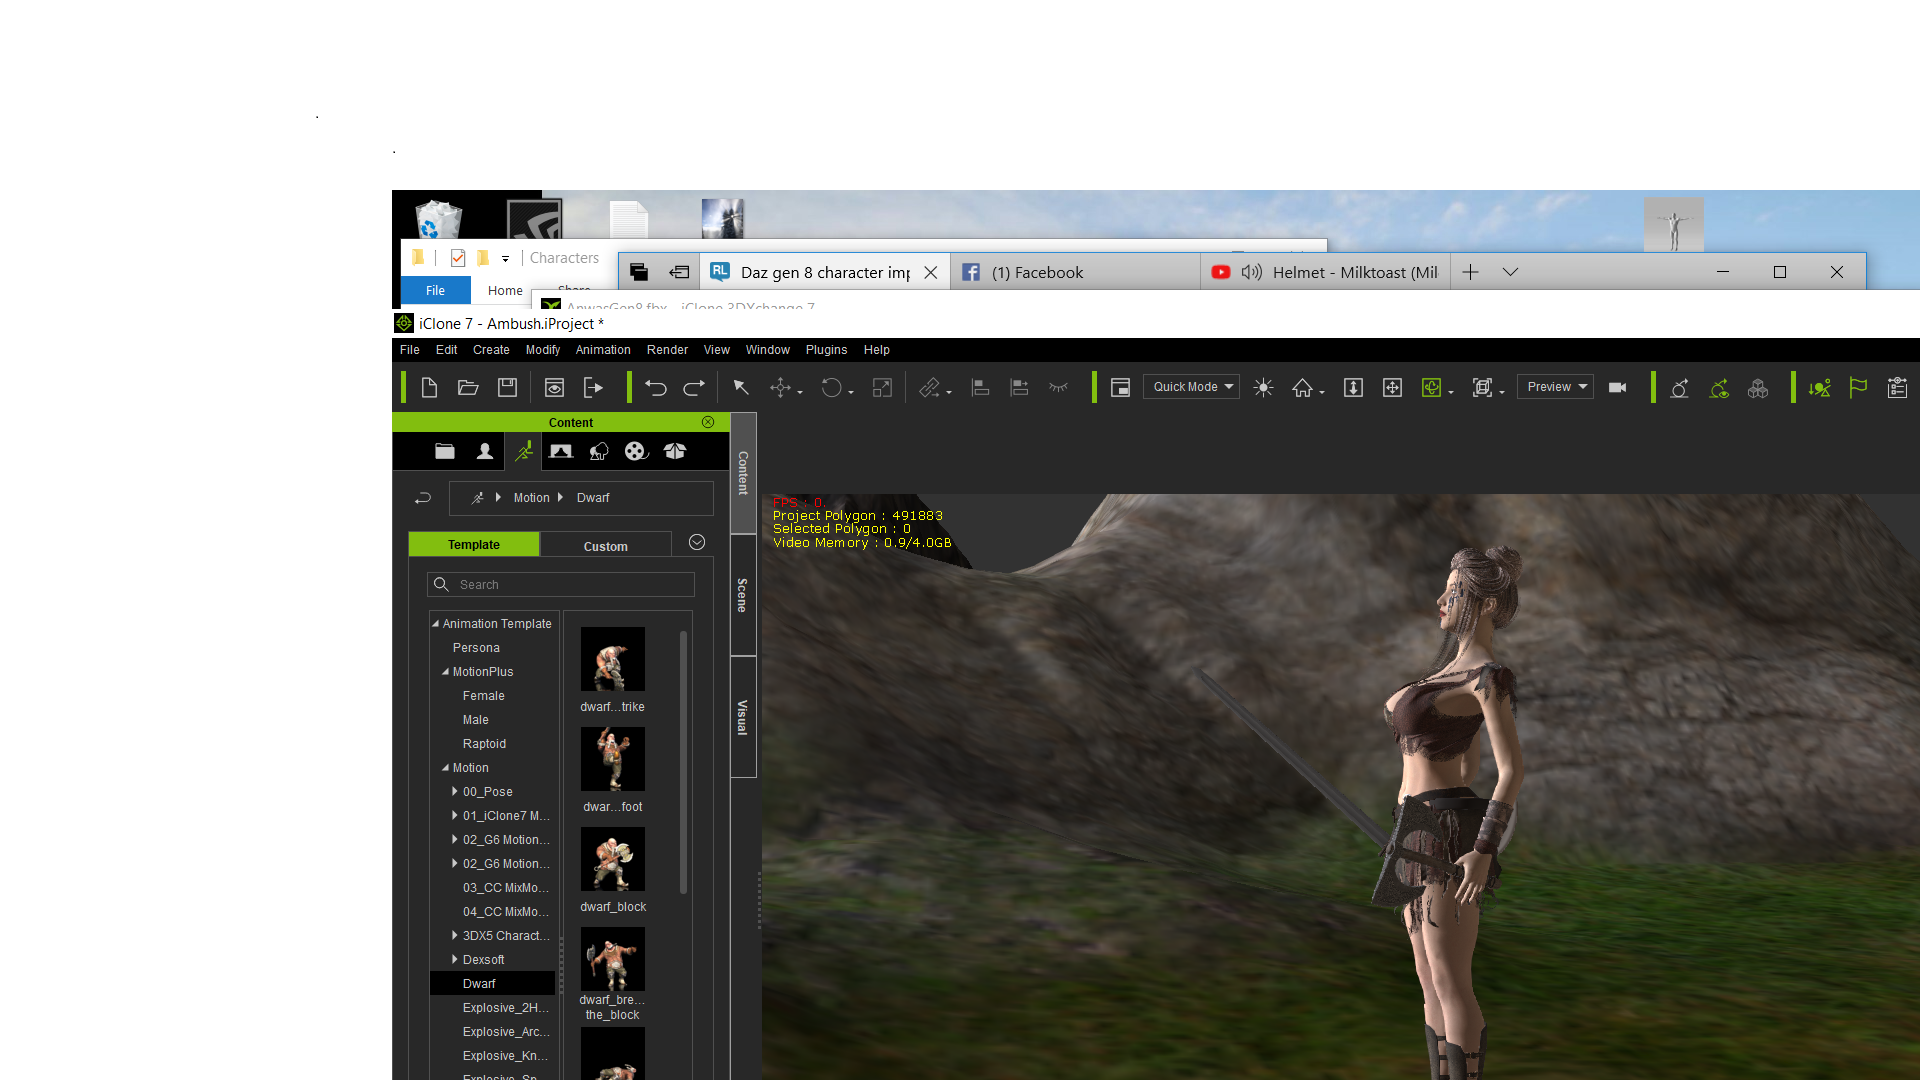
Task: Collapse the MotionPlus tree node
Action: 445,672
